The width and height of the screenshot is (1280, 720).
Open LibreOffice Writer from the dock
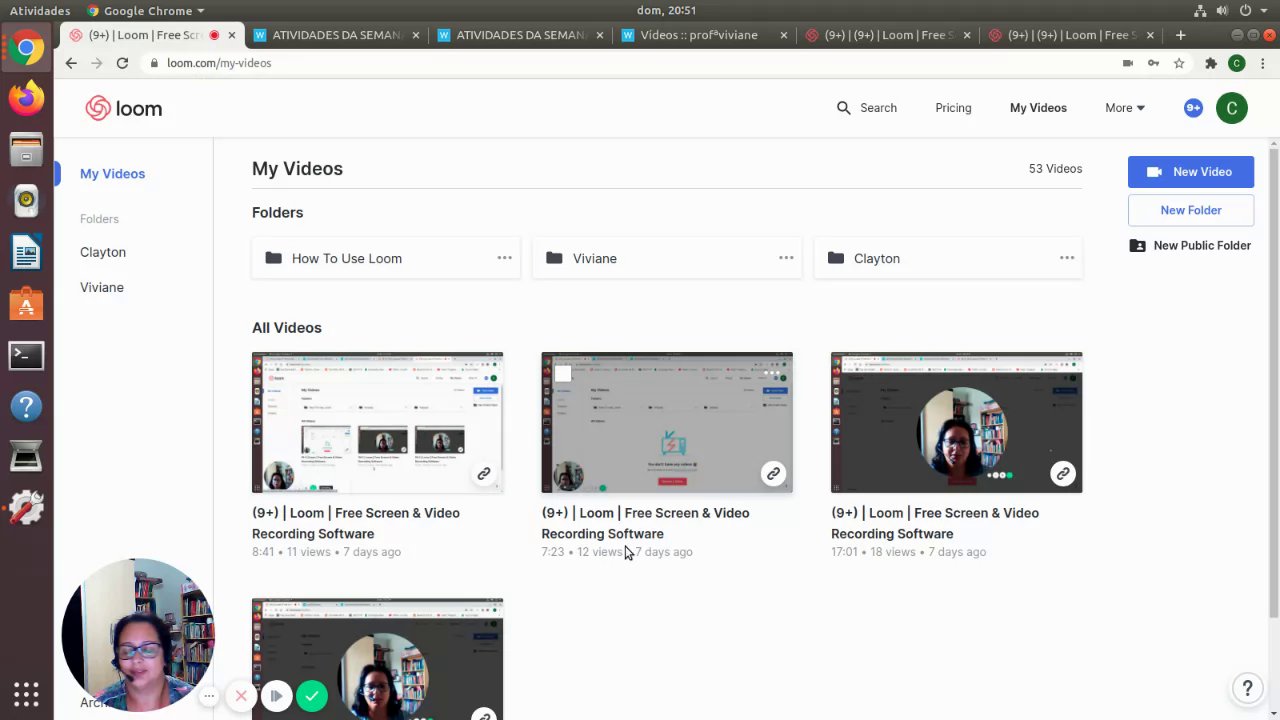[26, 253]
